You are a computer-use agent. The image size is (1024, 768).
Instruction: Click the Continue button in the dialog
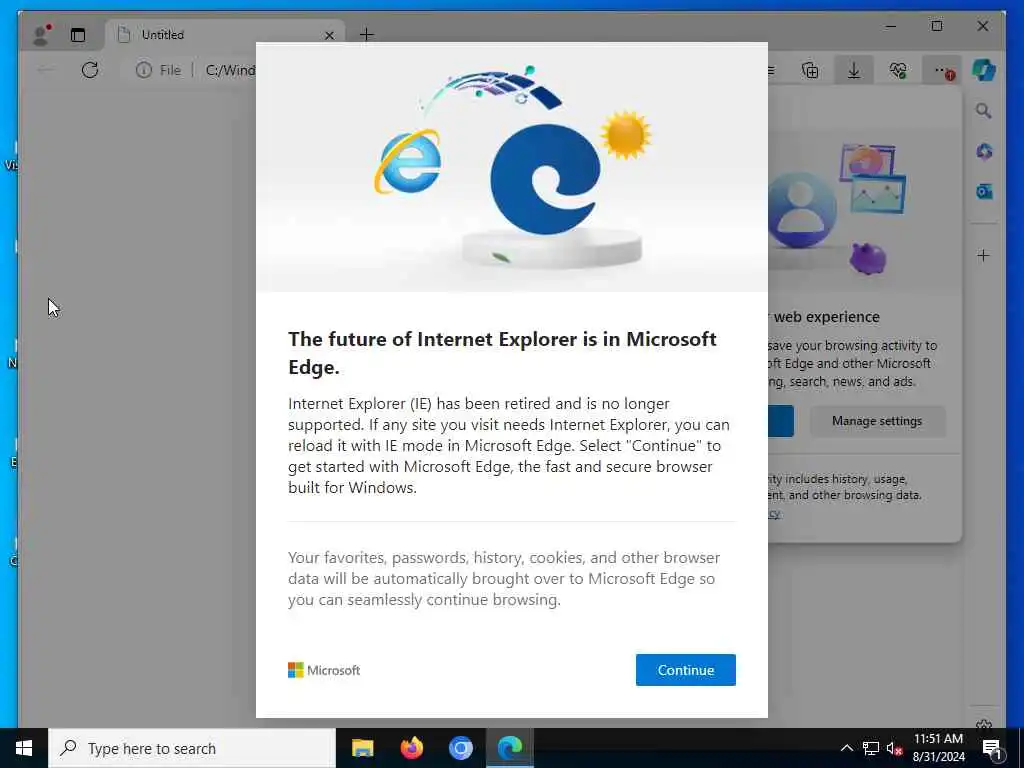685,669
